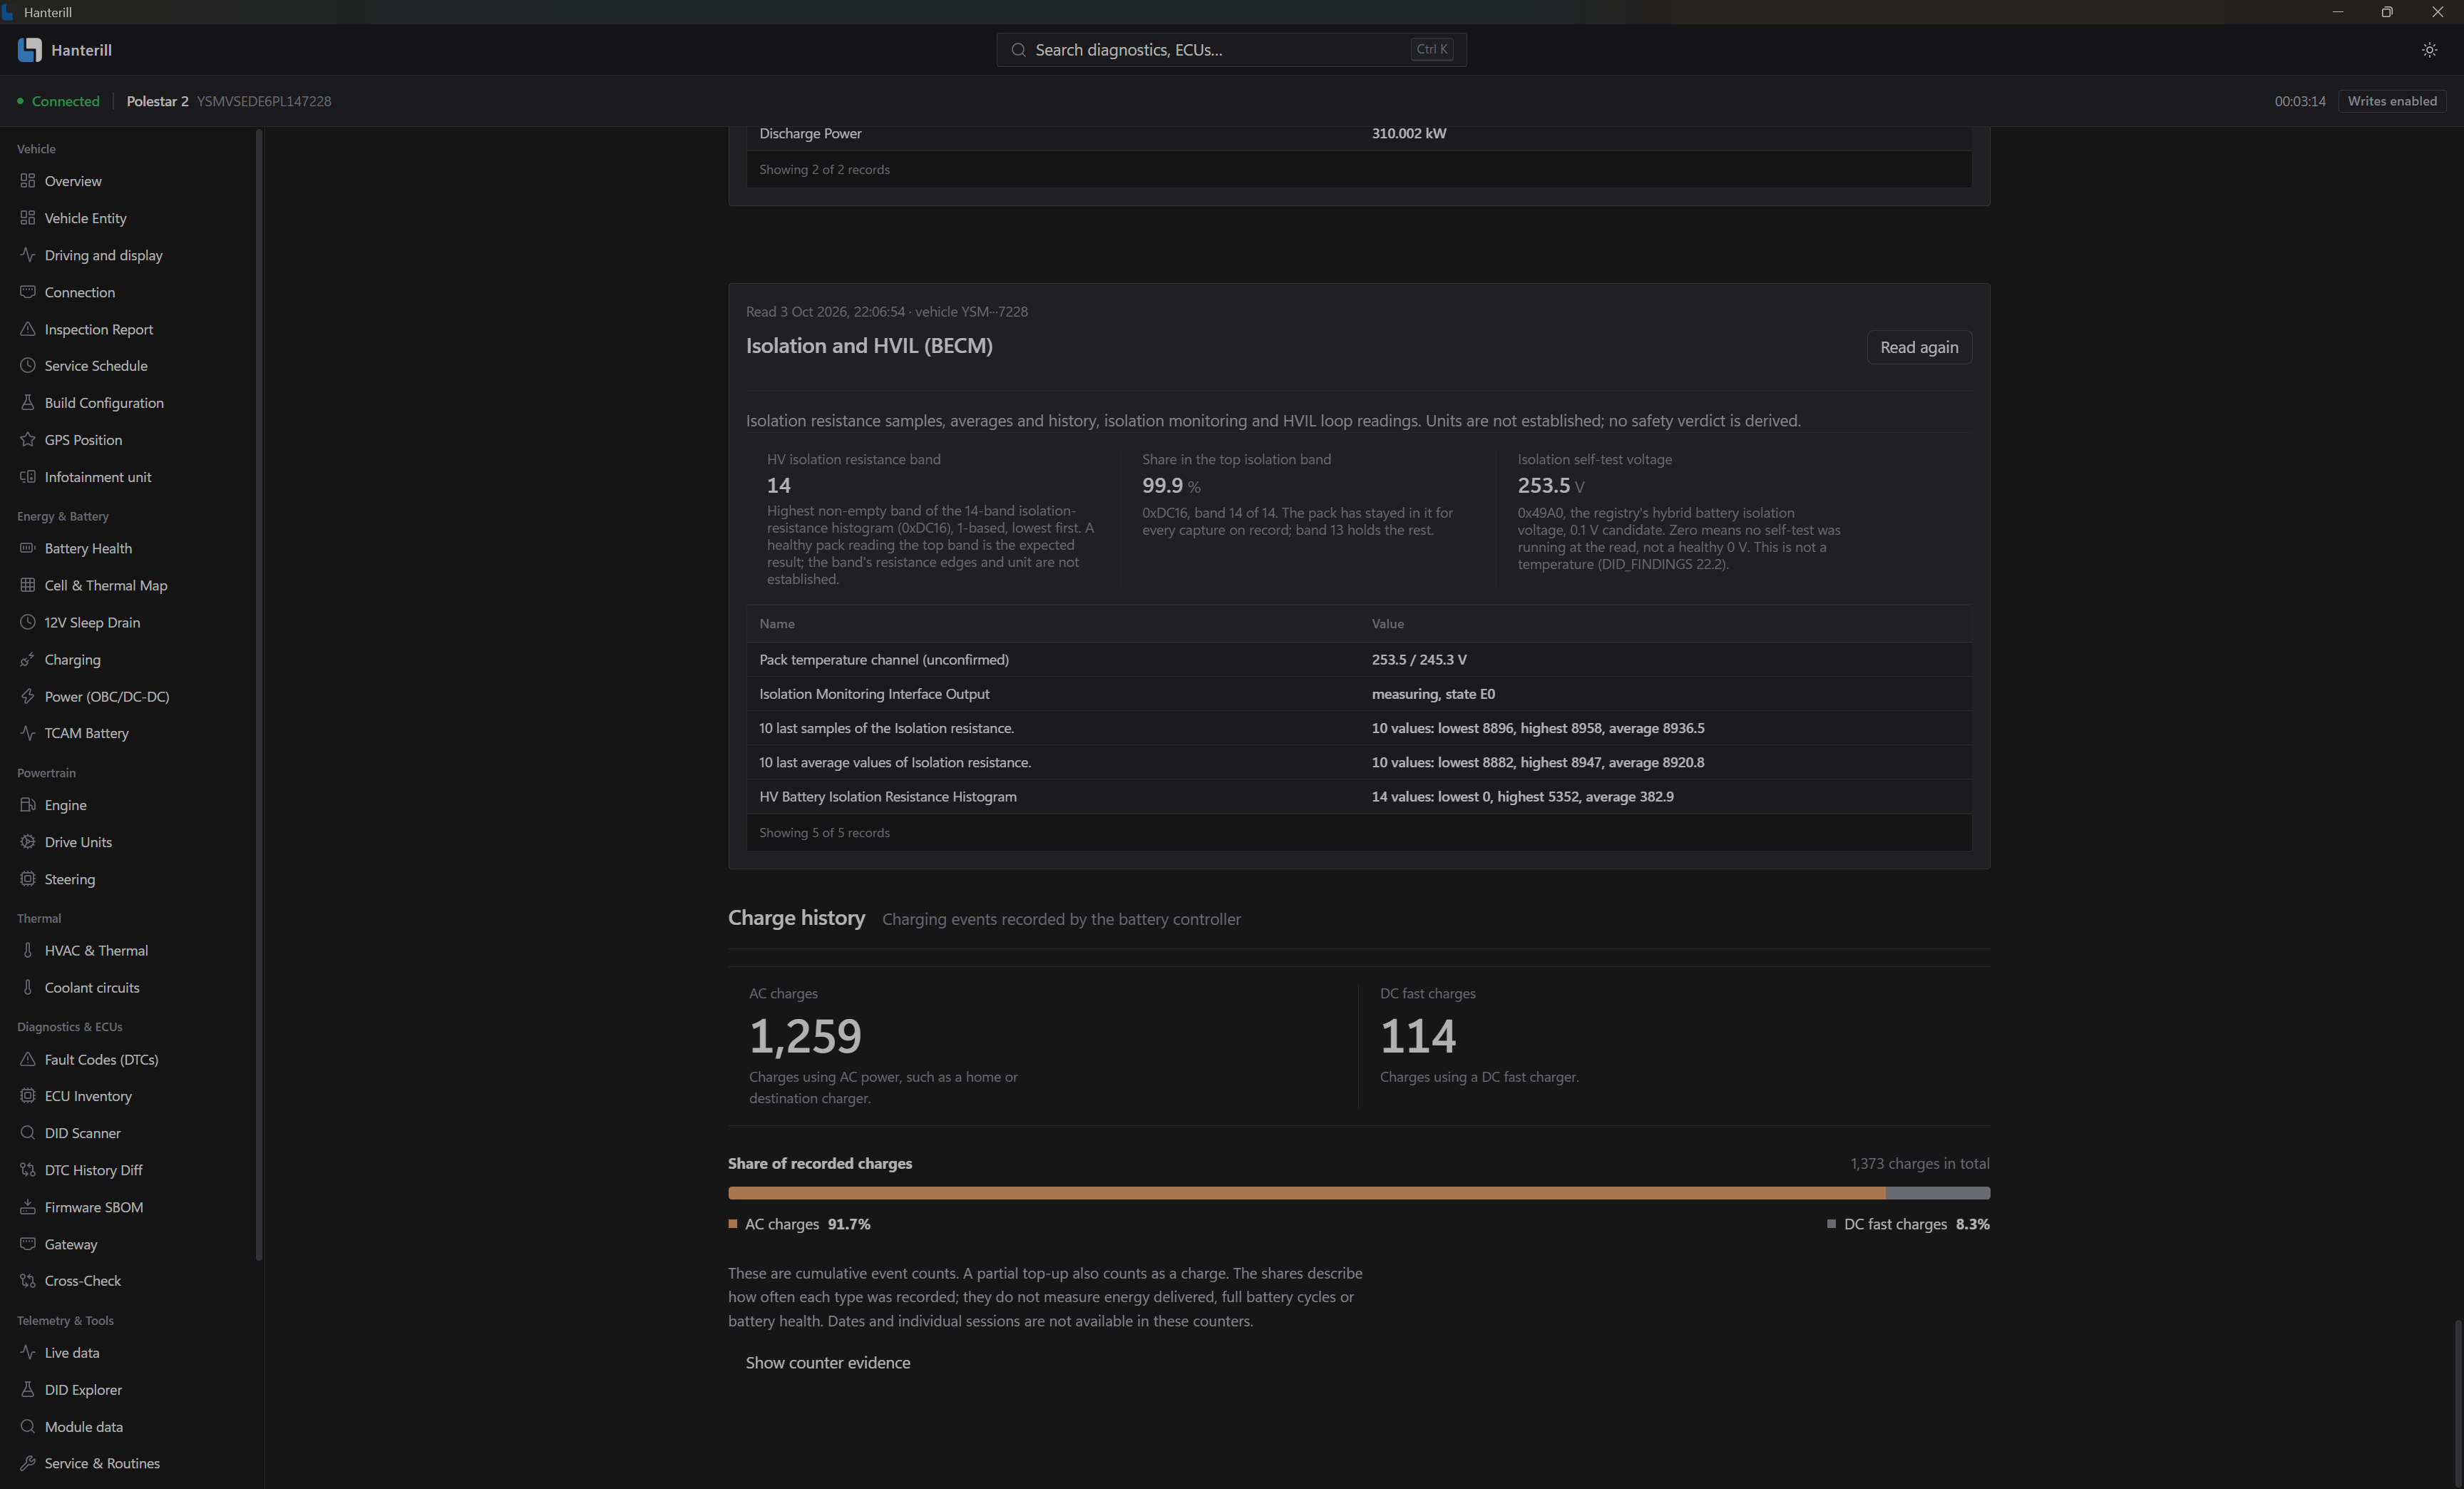2464x1489 pixels.
Task: Click the DC fast charges gray legend swatch
Action: [1831, 1224]
